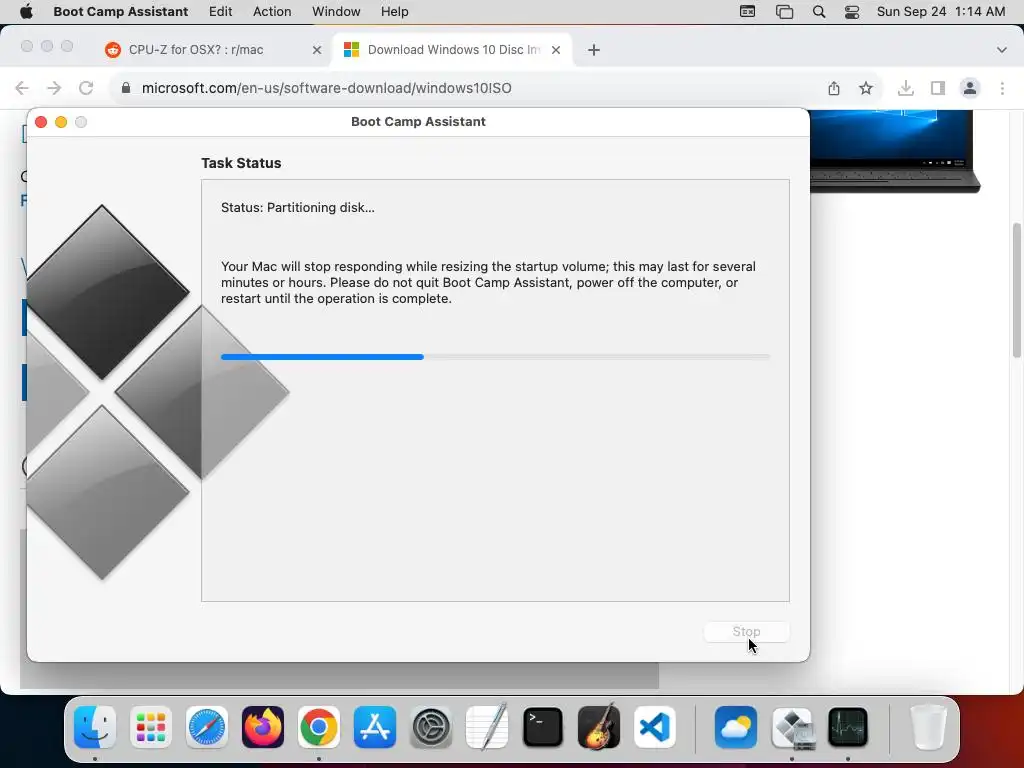Click the microsoft.com address bar URL
Screen dimensions: 1024x768
point(327,88)
